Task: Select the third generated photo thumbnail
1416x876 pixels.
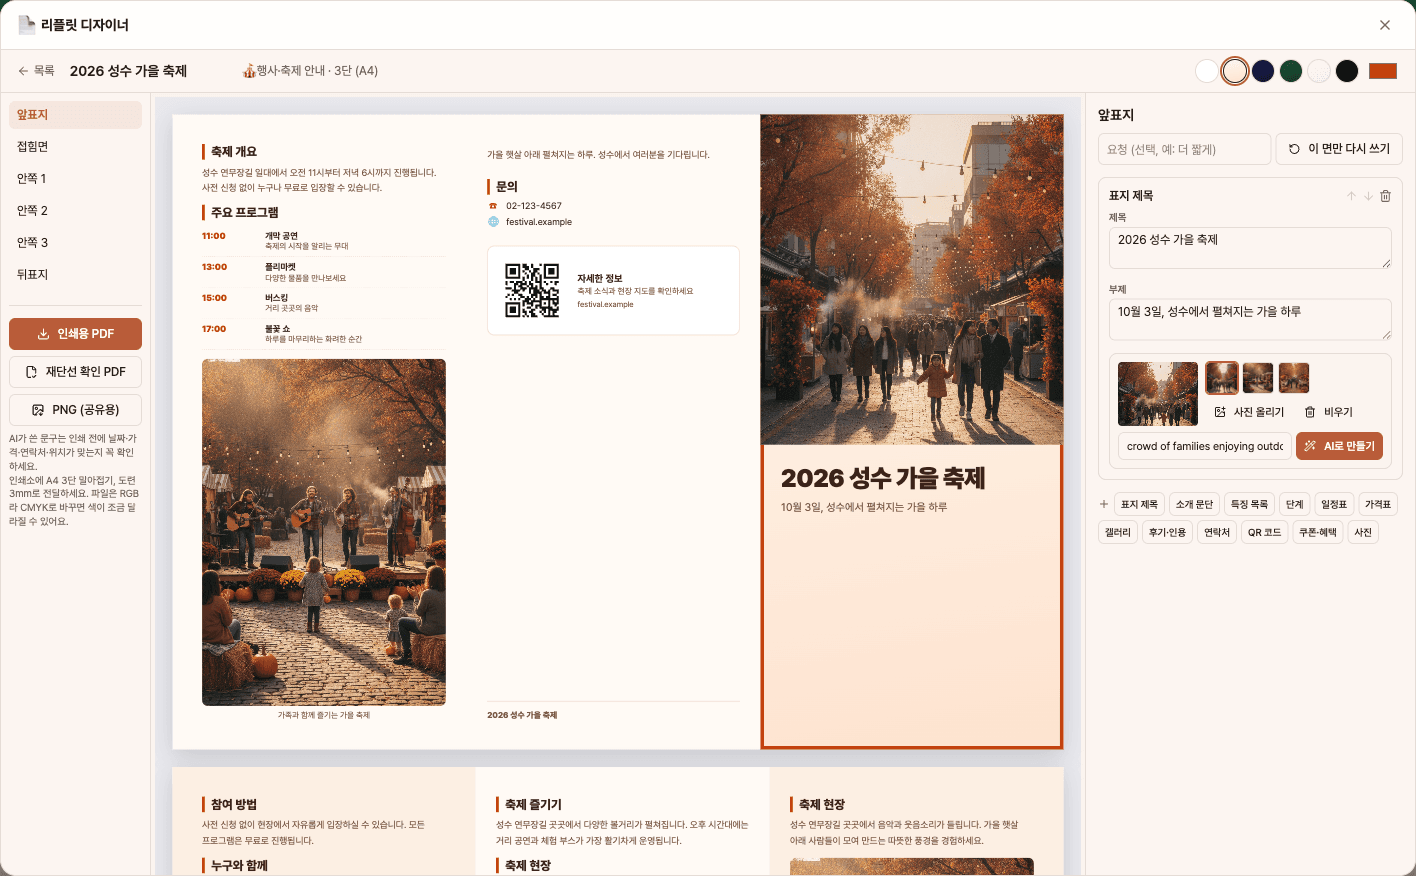Action: pyautogui.click(x=1294, y=378)
